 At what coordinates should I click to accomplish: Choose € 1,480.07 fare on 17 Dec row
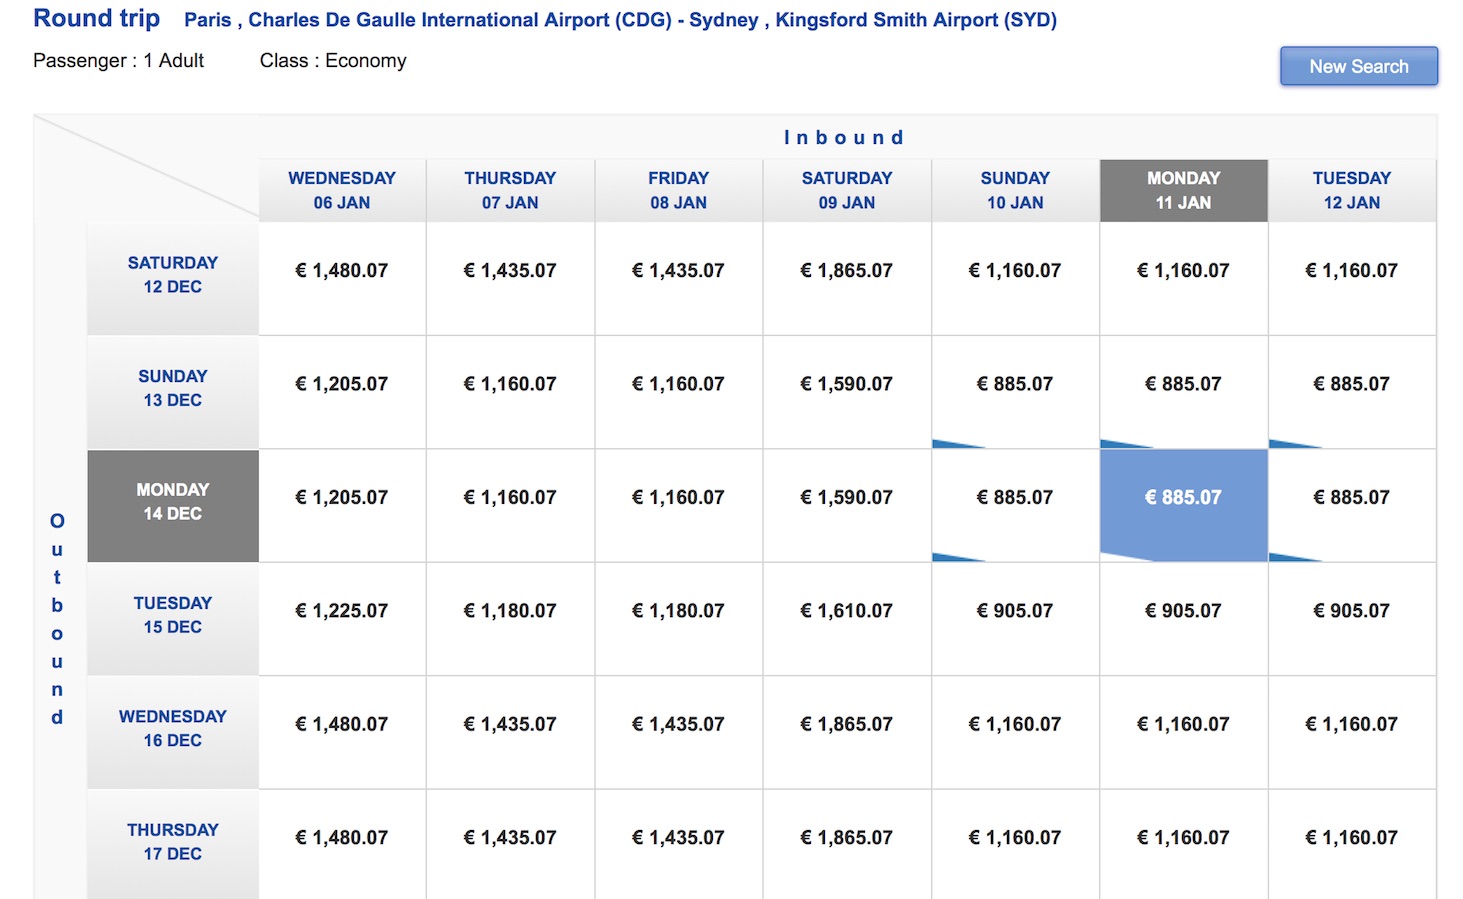(x=342, y=844)
